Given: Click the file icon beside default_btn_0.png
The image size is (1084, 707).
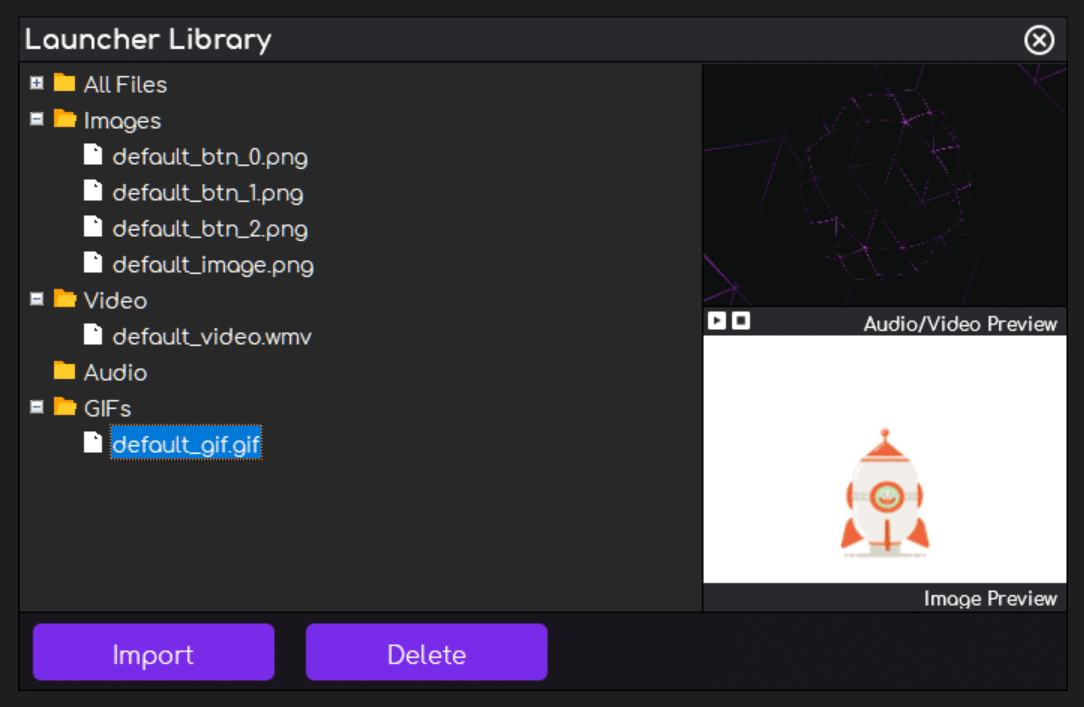Looking at the screenshot, I should (93, 156).
